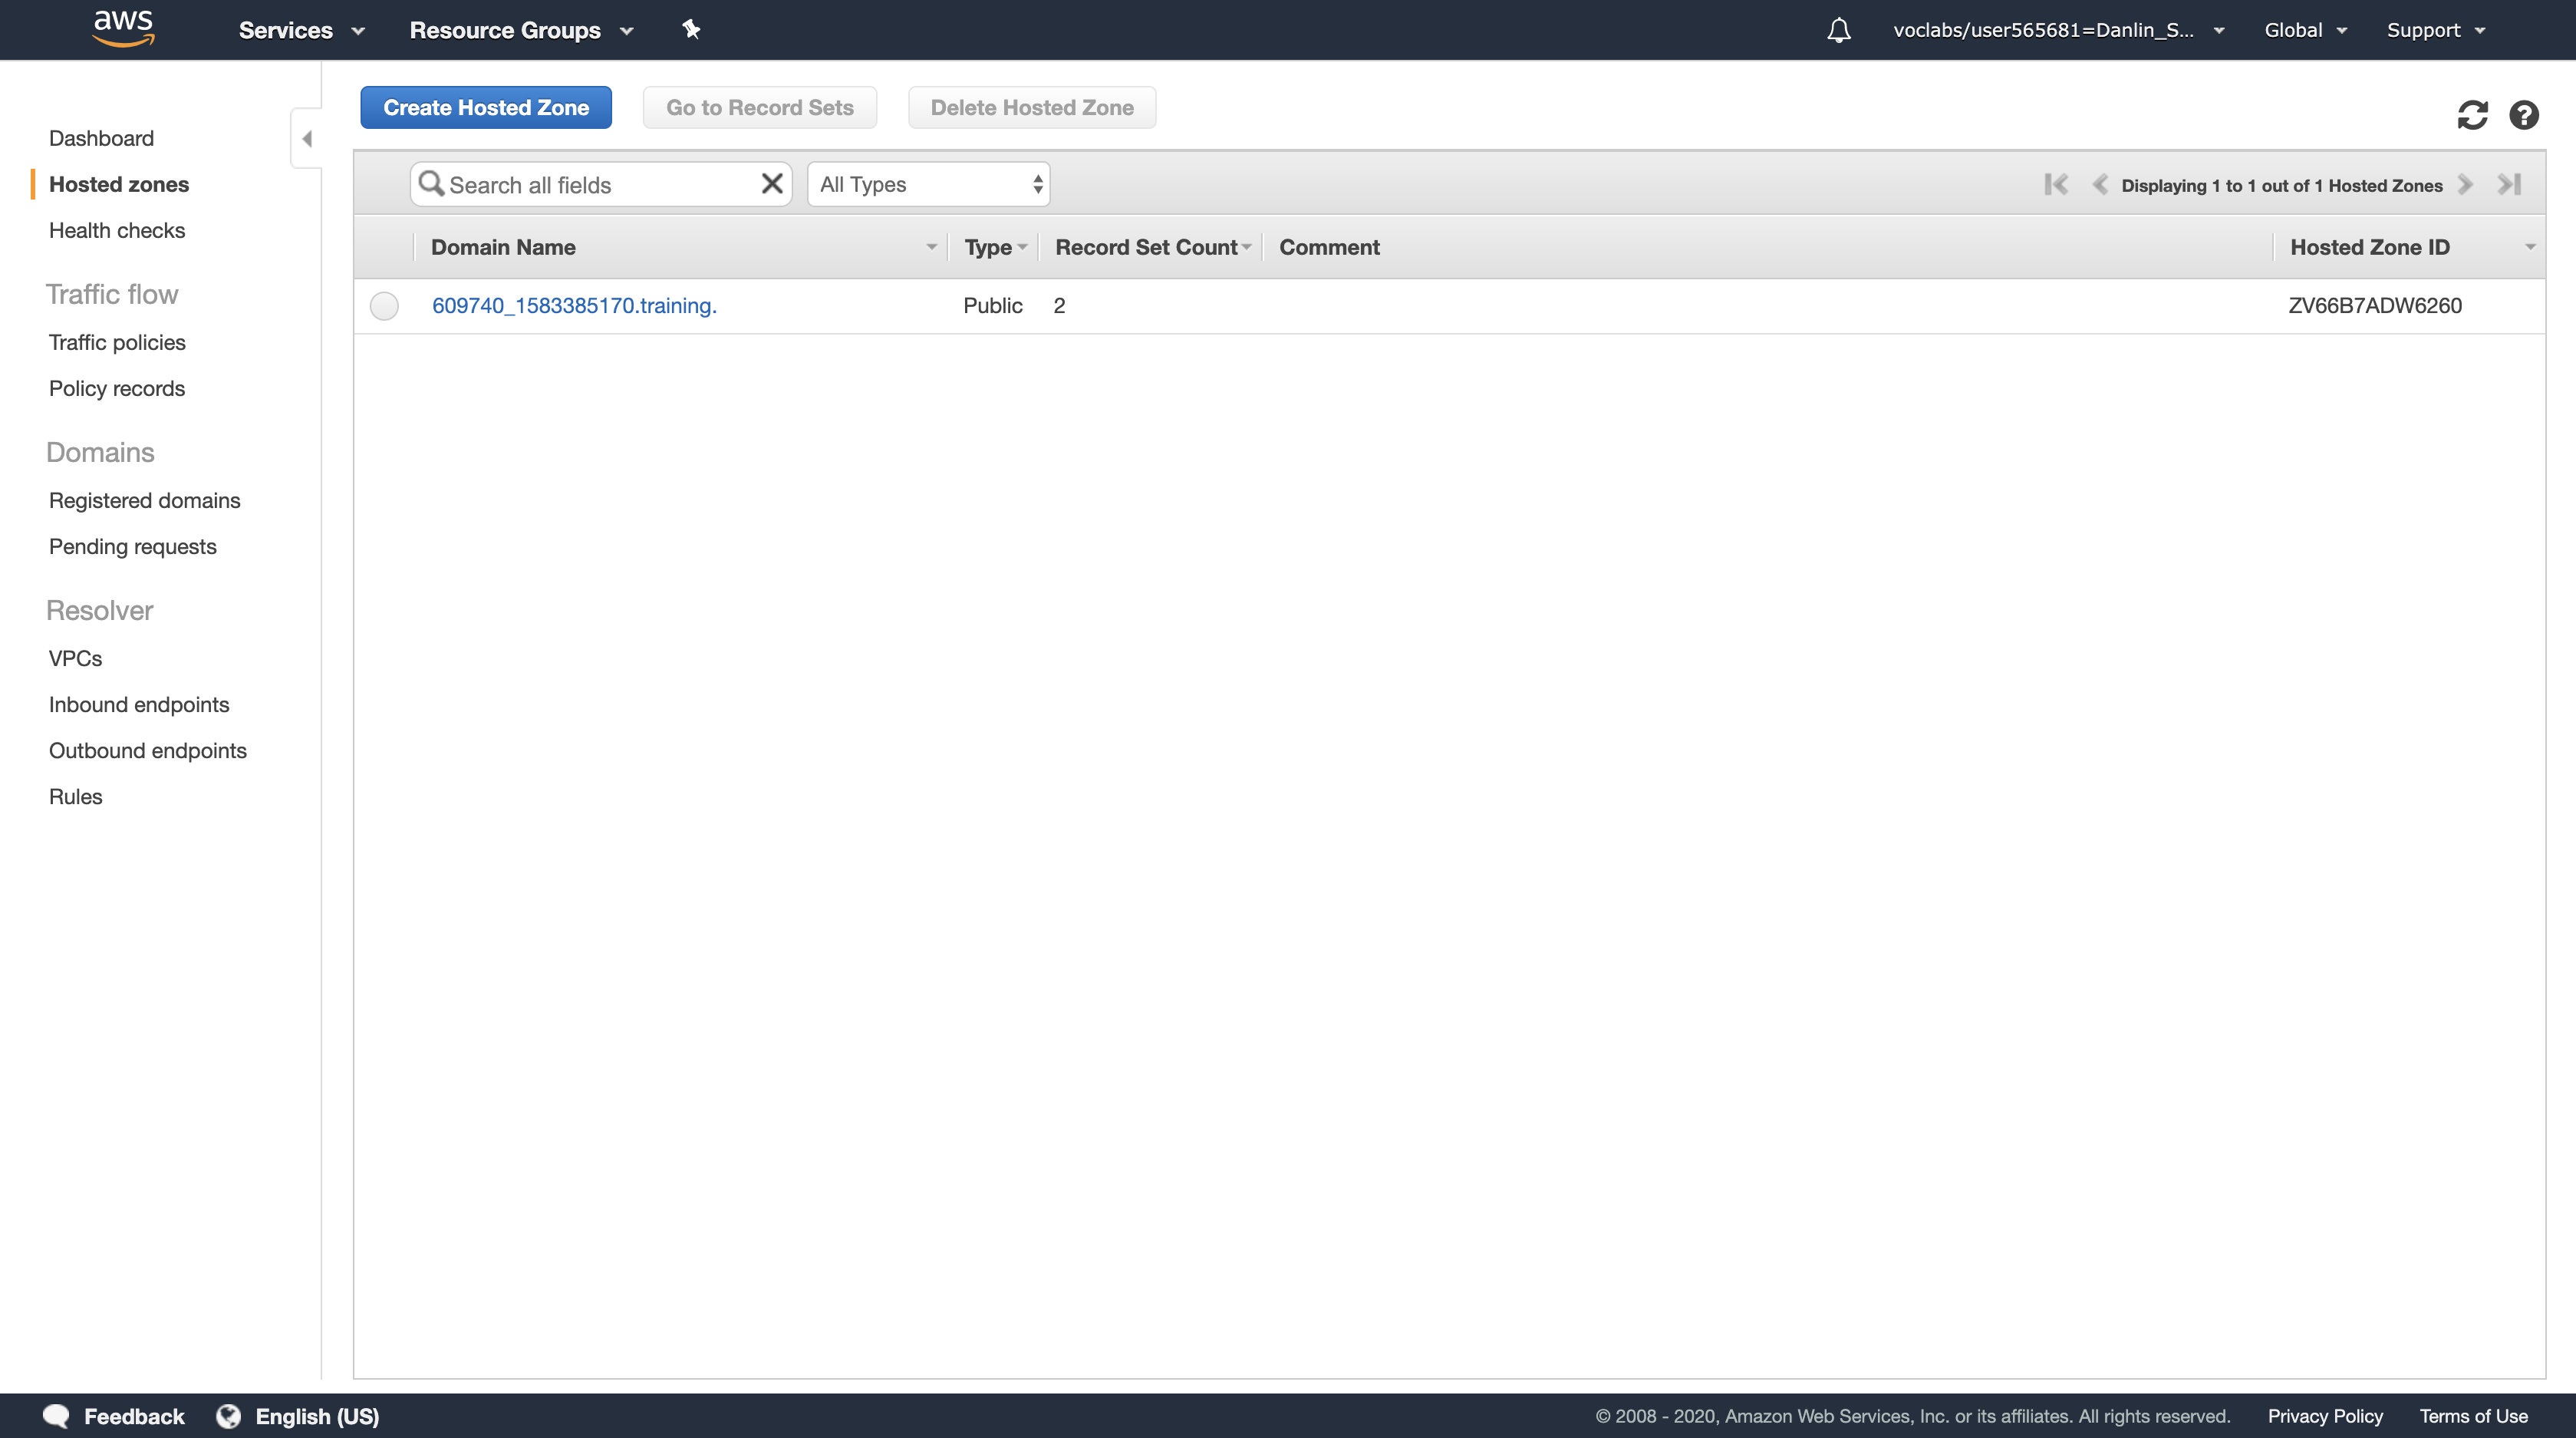
Task: Expand the Services menu
Action: [x=301, y=30]
